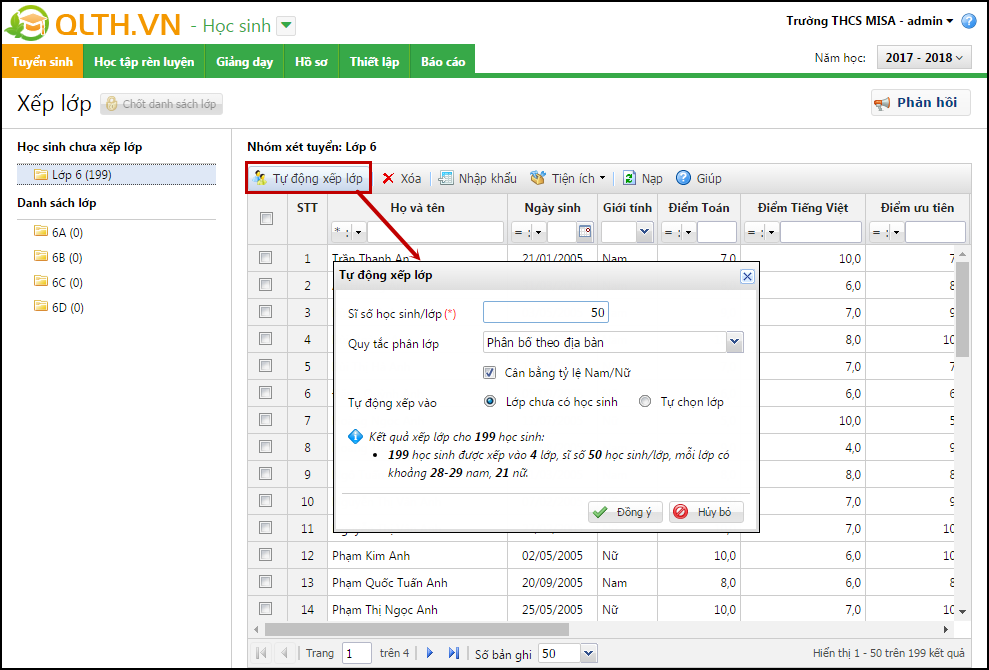Switch to the Tuyển sinh tab

point(42,62)
